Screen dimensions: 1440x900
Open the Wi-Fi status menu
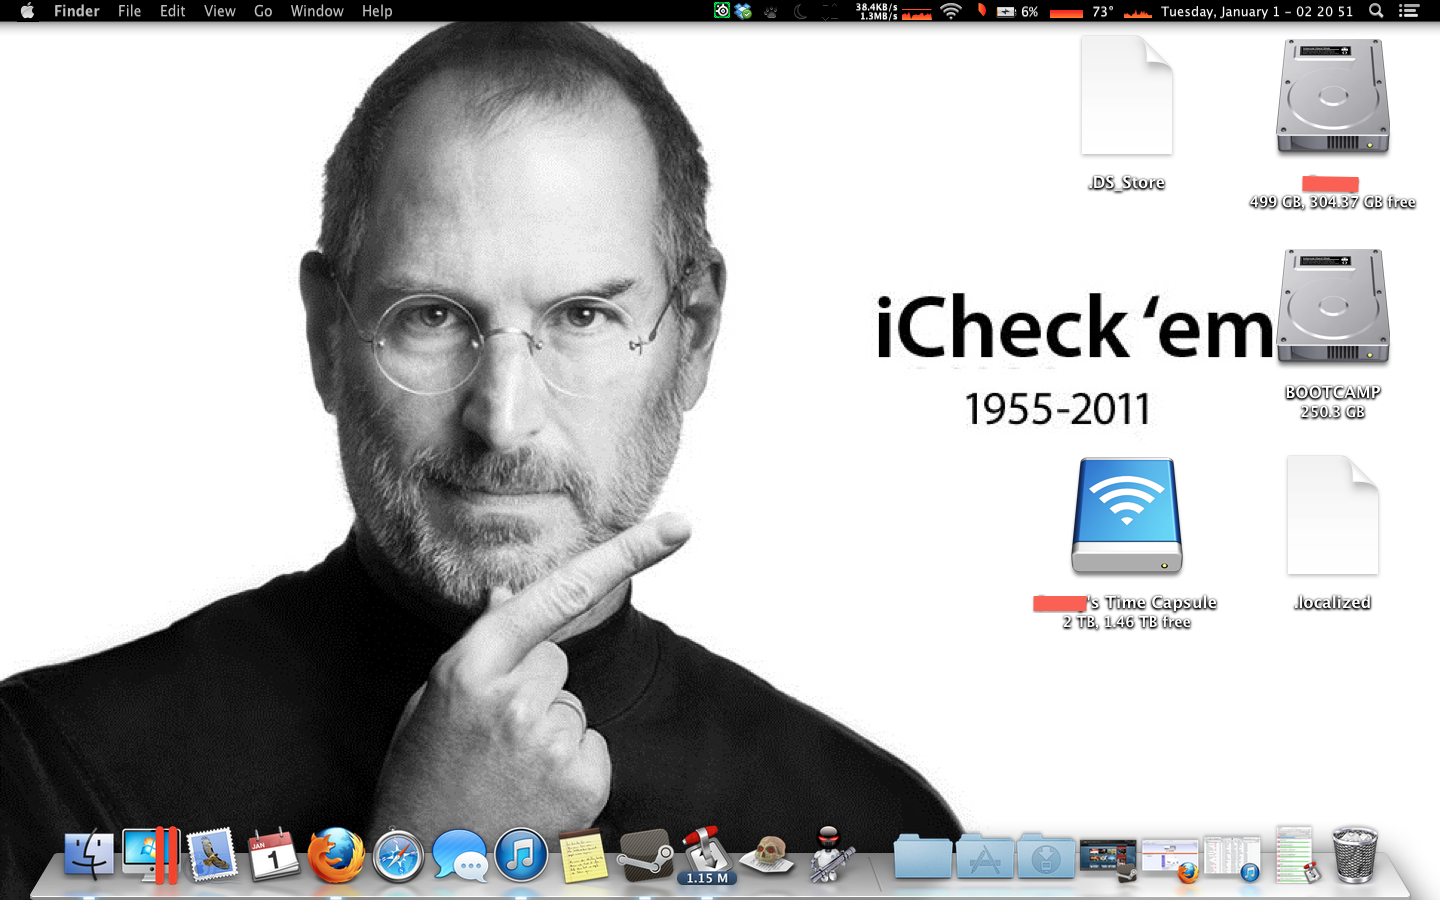(951, 11)
